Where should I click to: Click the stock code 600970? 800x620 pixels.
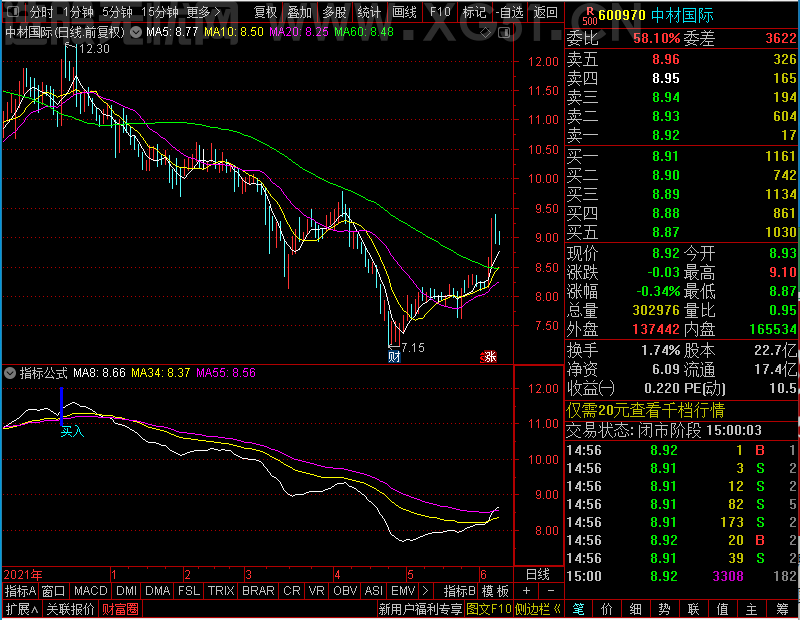point(622,15)
